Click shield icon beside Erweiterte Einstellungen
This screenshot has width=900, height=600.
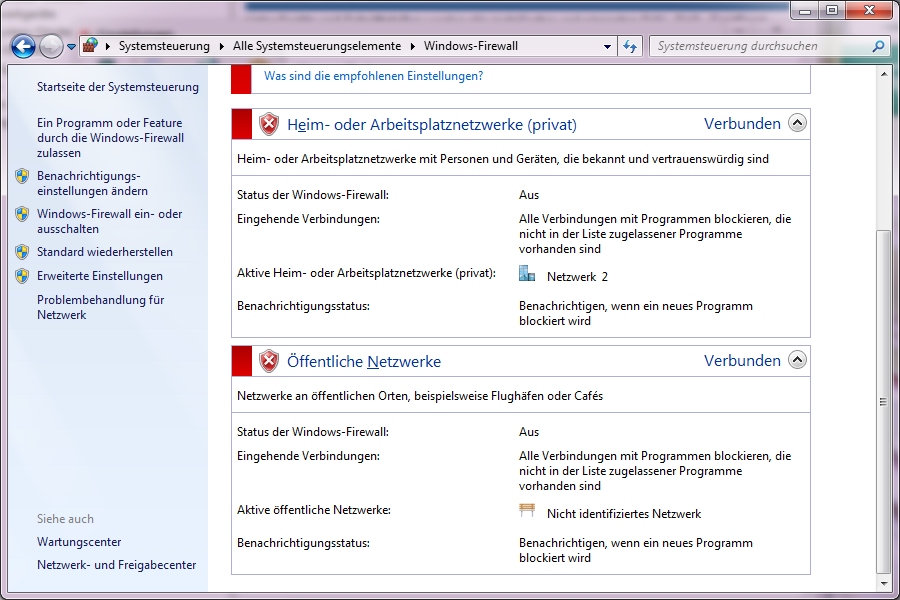coord(22,276)
